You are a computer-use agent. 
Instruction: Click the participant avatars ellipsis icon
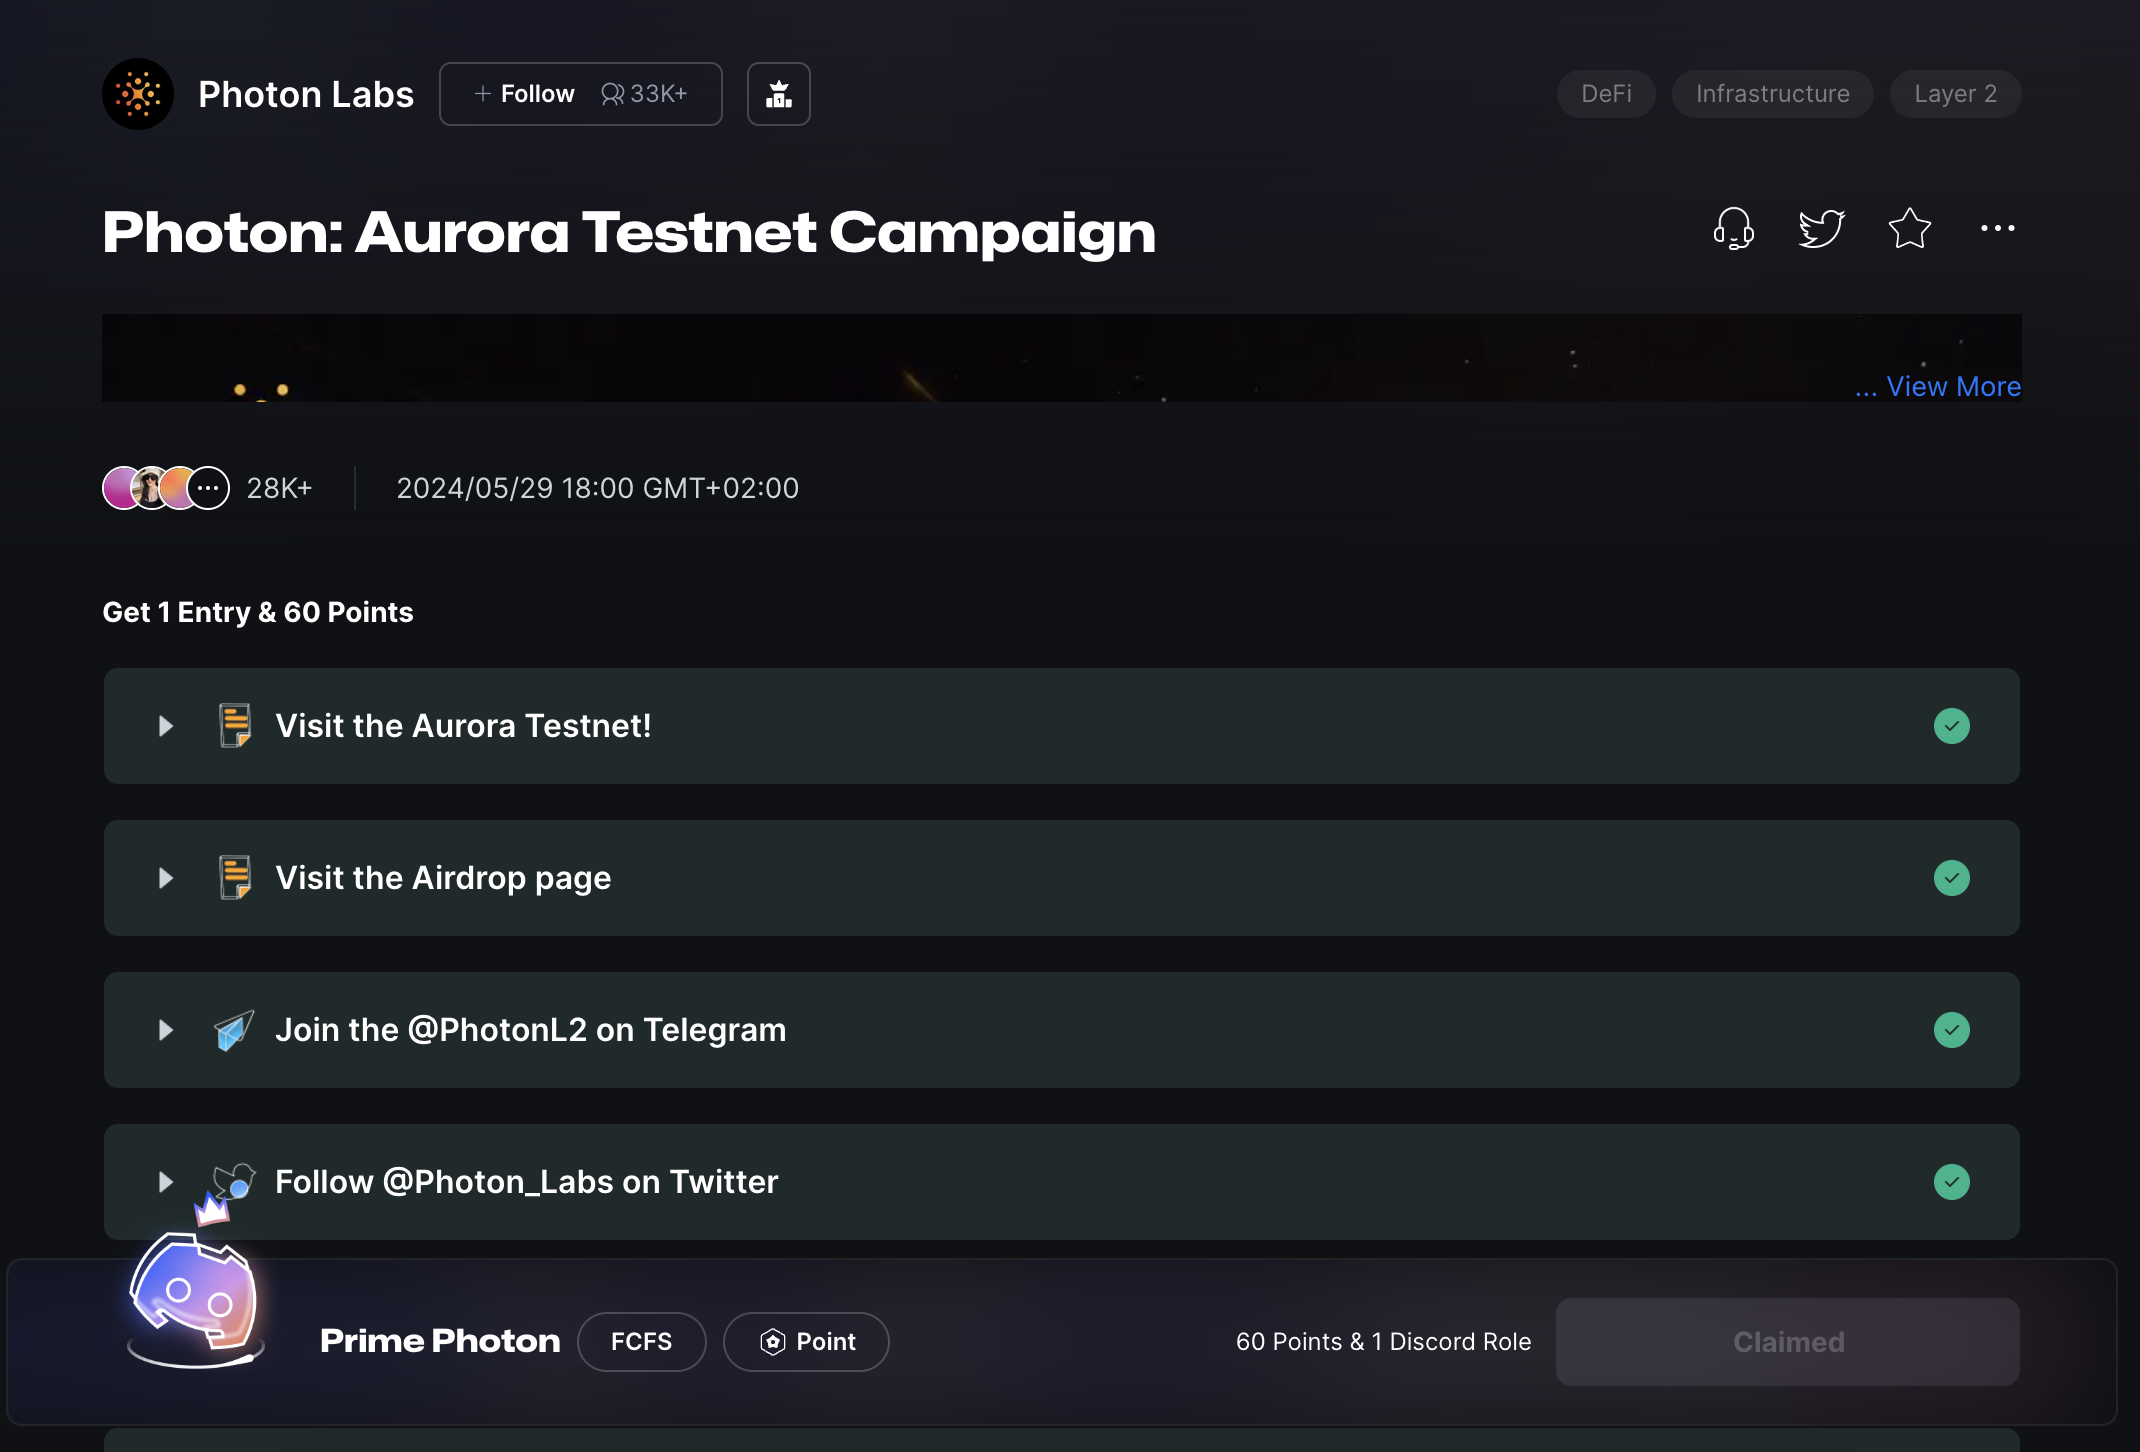208,488
